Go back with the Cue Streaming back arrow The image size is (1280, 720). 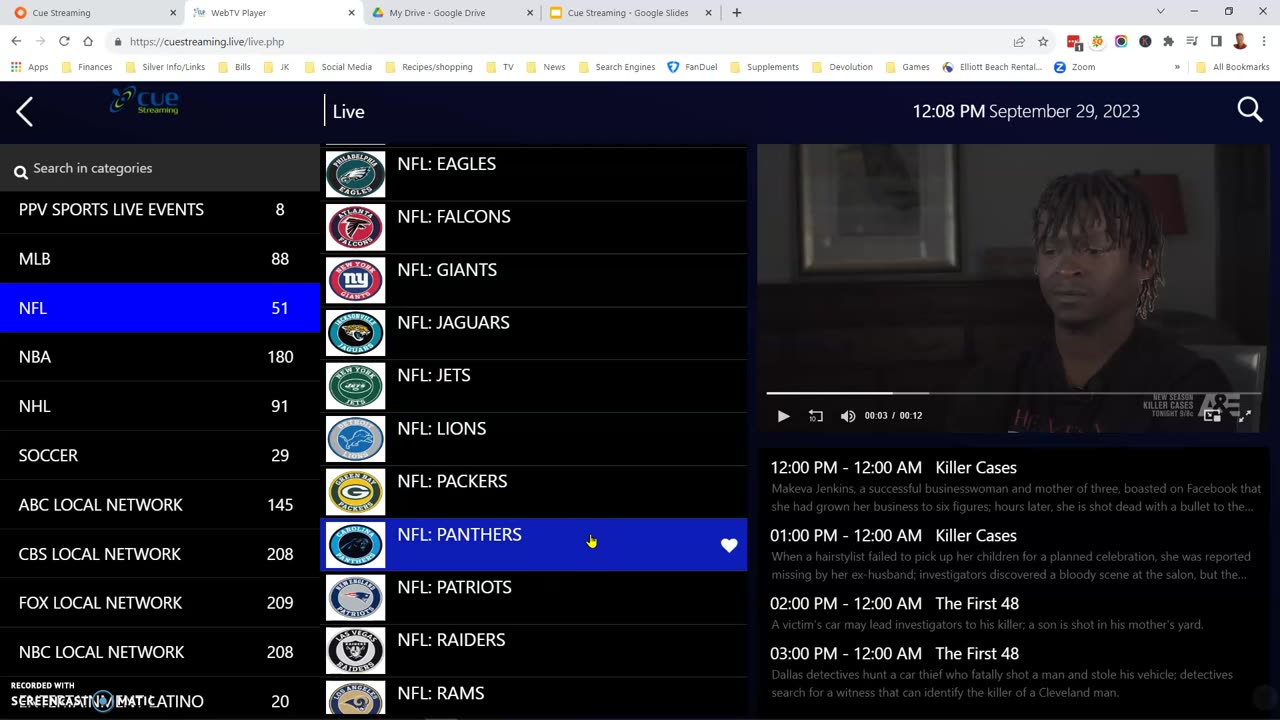pos(25,111)
